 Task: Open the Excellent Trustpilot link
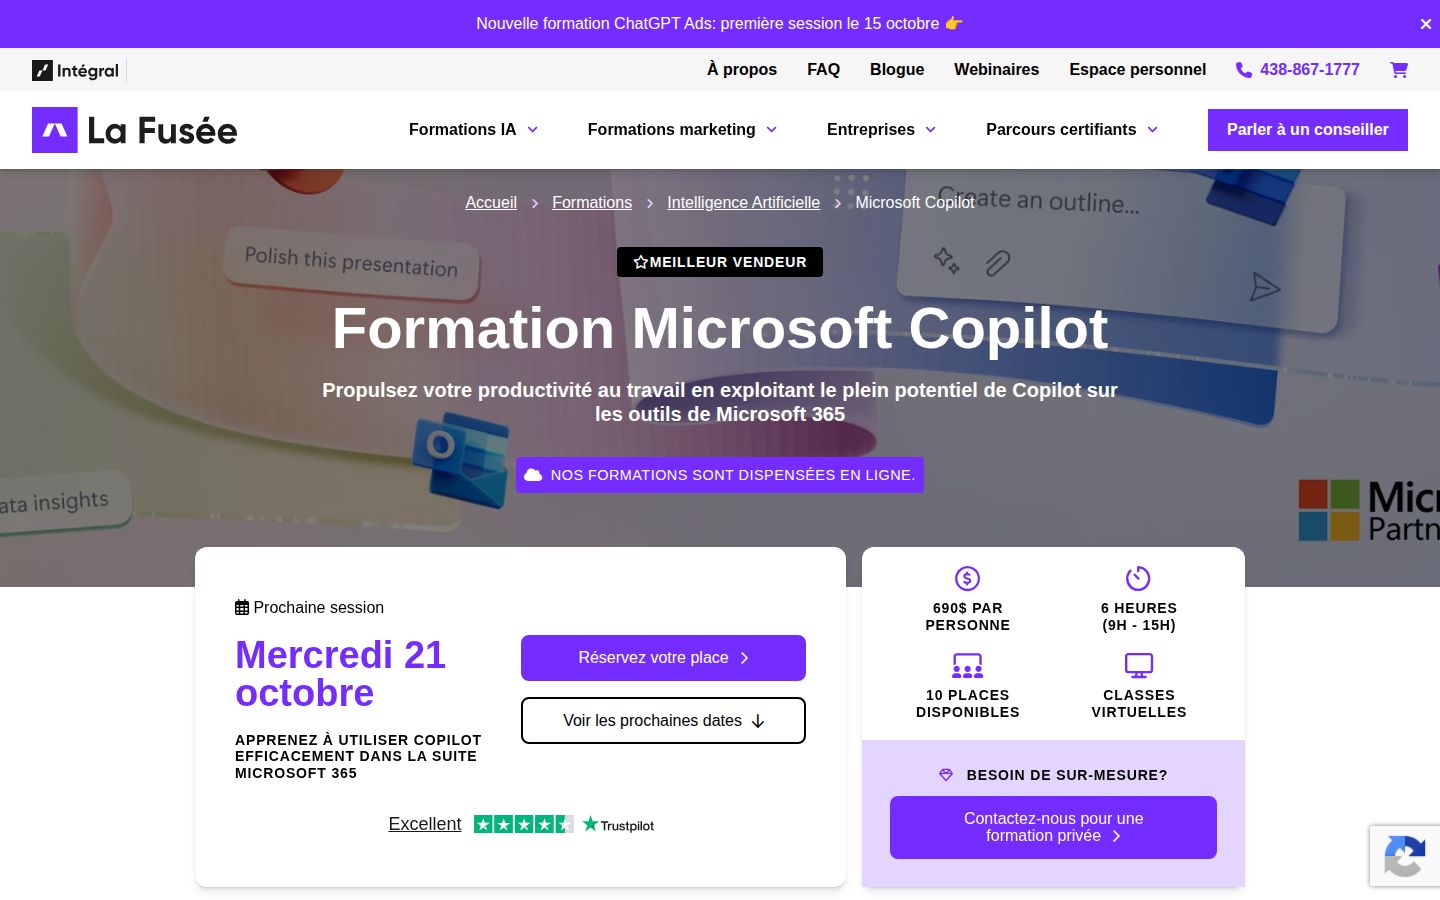click(x=425, y=824)
